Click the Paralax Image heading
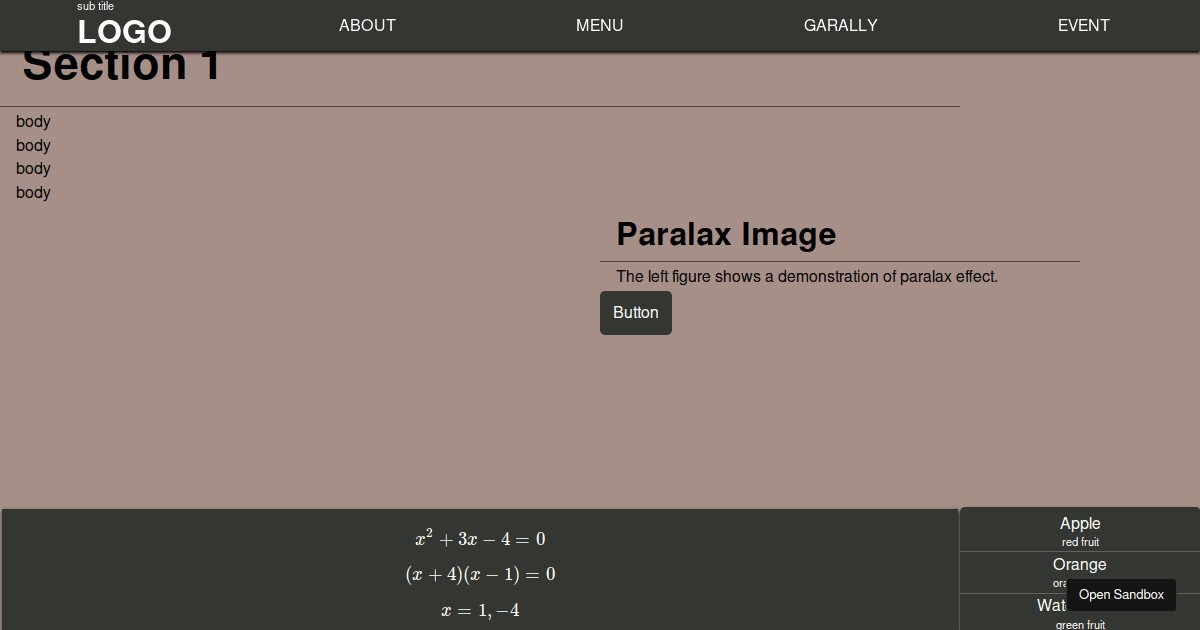 pyautogui.click(x=726, y=234)
